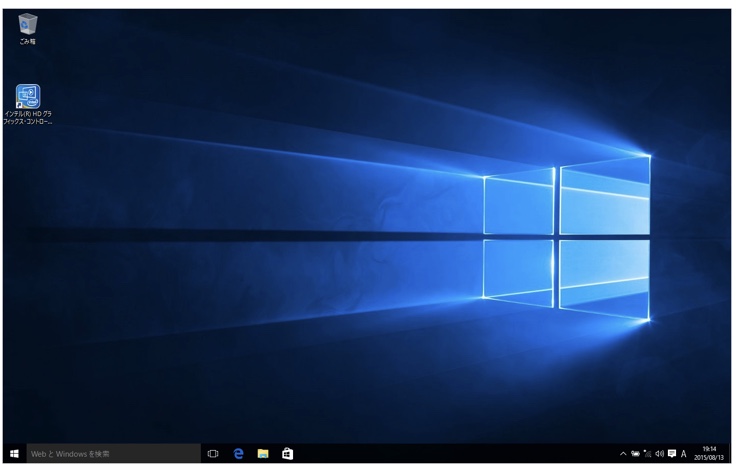
Task: Select the Intel HD Graphics control panel shortcut
Action: point(27,97)
